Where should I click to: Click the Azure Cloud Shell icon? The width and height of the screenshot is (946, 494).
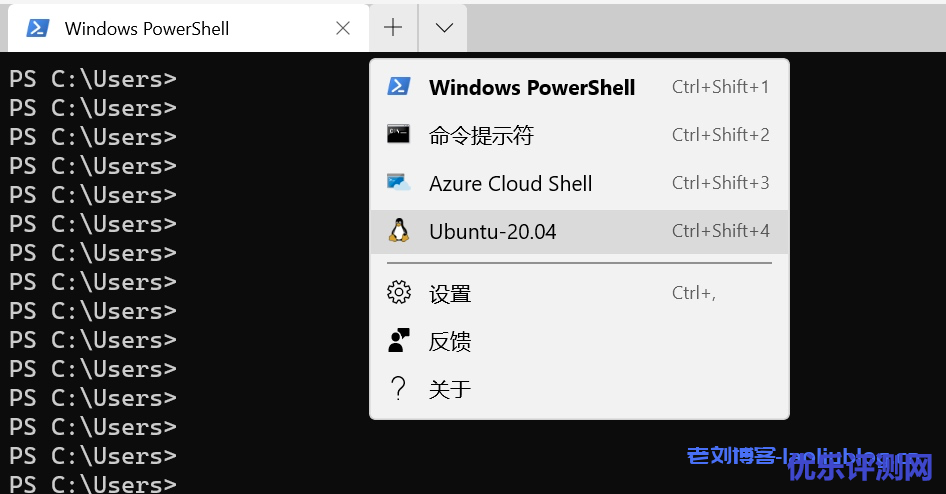(x=399, y=183)
